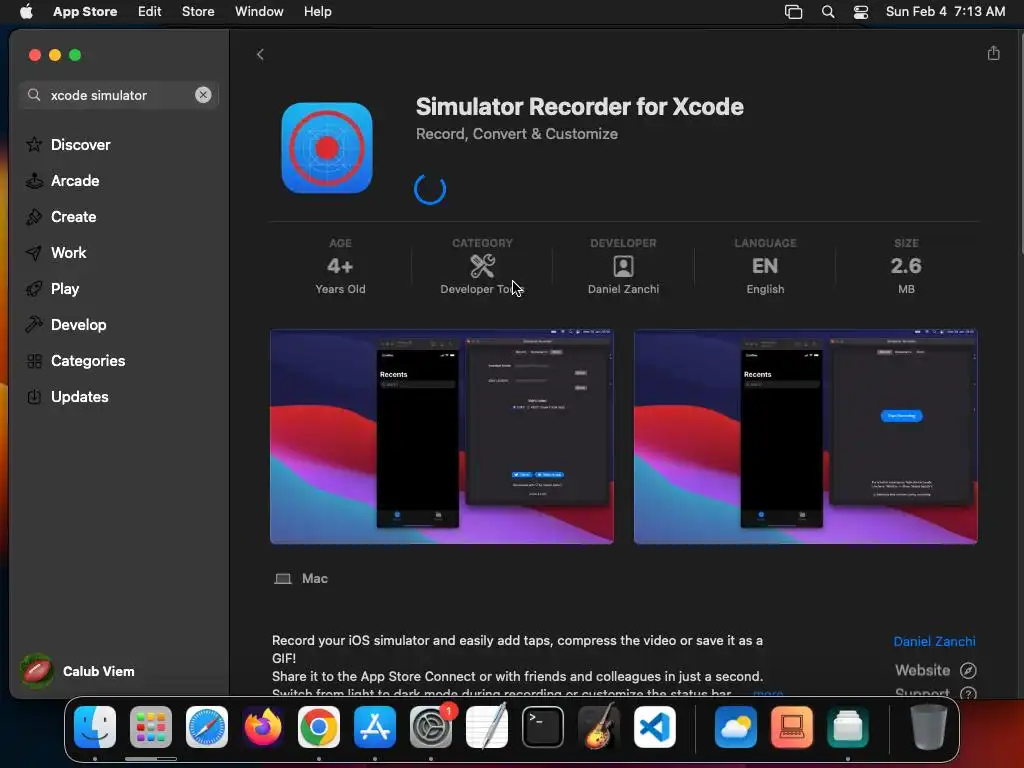Click the Mac platform icon
Image resolution: width=1024 pixels, height=768 pixels.
coord(283,579)
